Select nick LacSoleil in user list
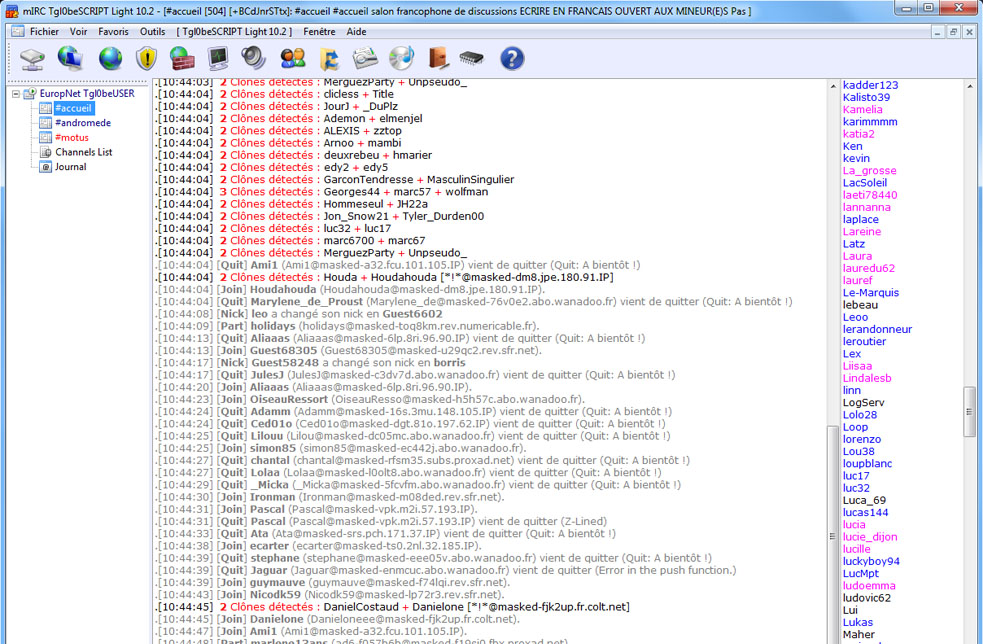Screen dimensions: 983x644 [865, 183]
